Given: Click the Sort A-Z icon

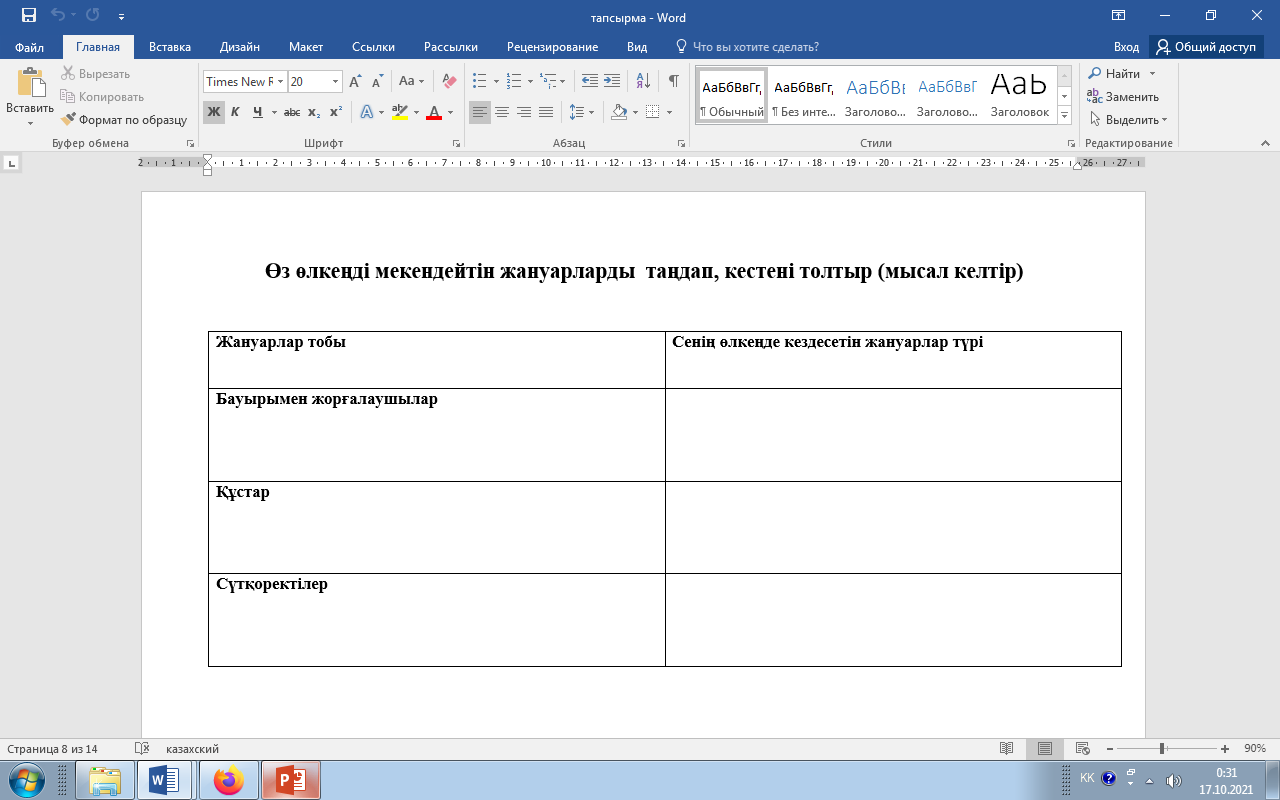Looking at the screenshot, I should (643, 81).
